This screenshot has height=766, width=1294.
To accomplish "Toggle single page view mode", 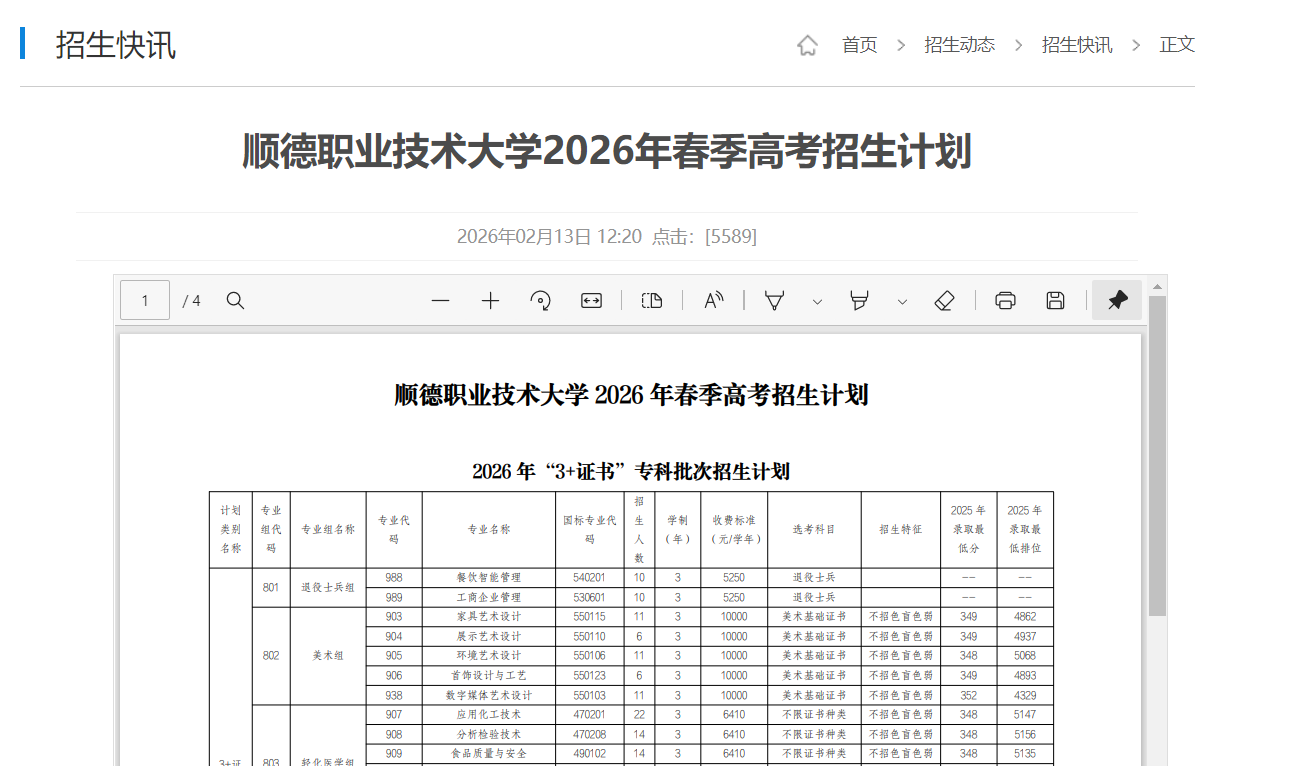I will pos(653,300).
